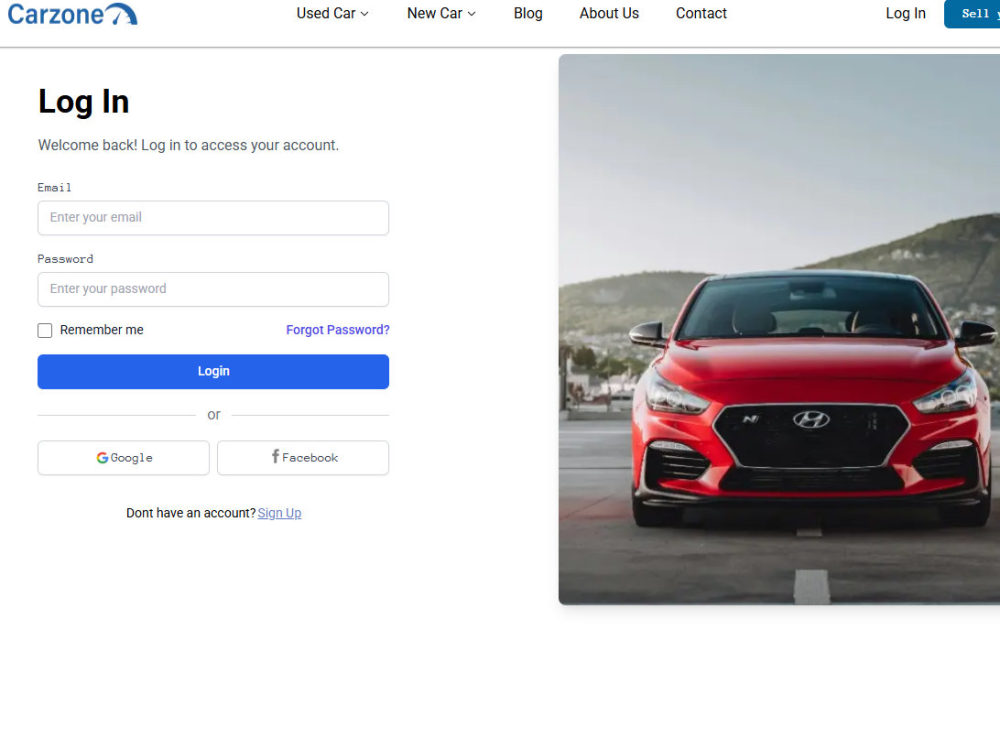The width and height of the screenshot is (1000, 750).
Task: Open the Forgot Password link
Action: pyautogui.click(x=337, y=330)
